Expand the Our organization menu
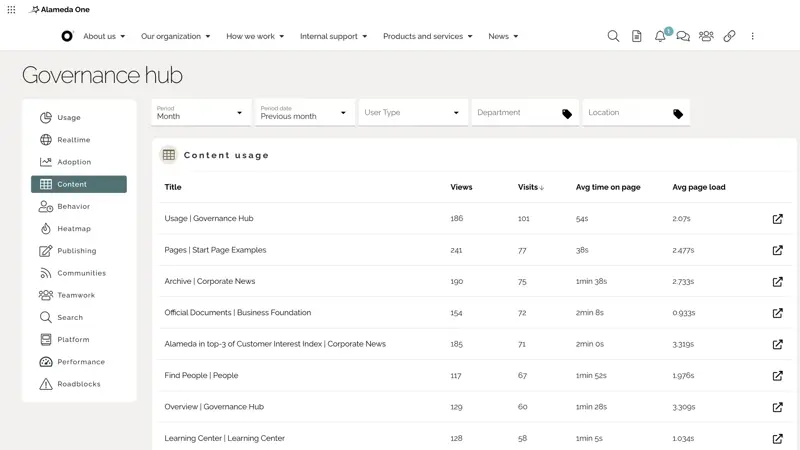This screenshot has width=800, height=450. [x=176, y=36]
